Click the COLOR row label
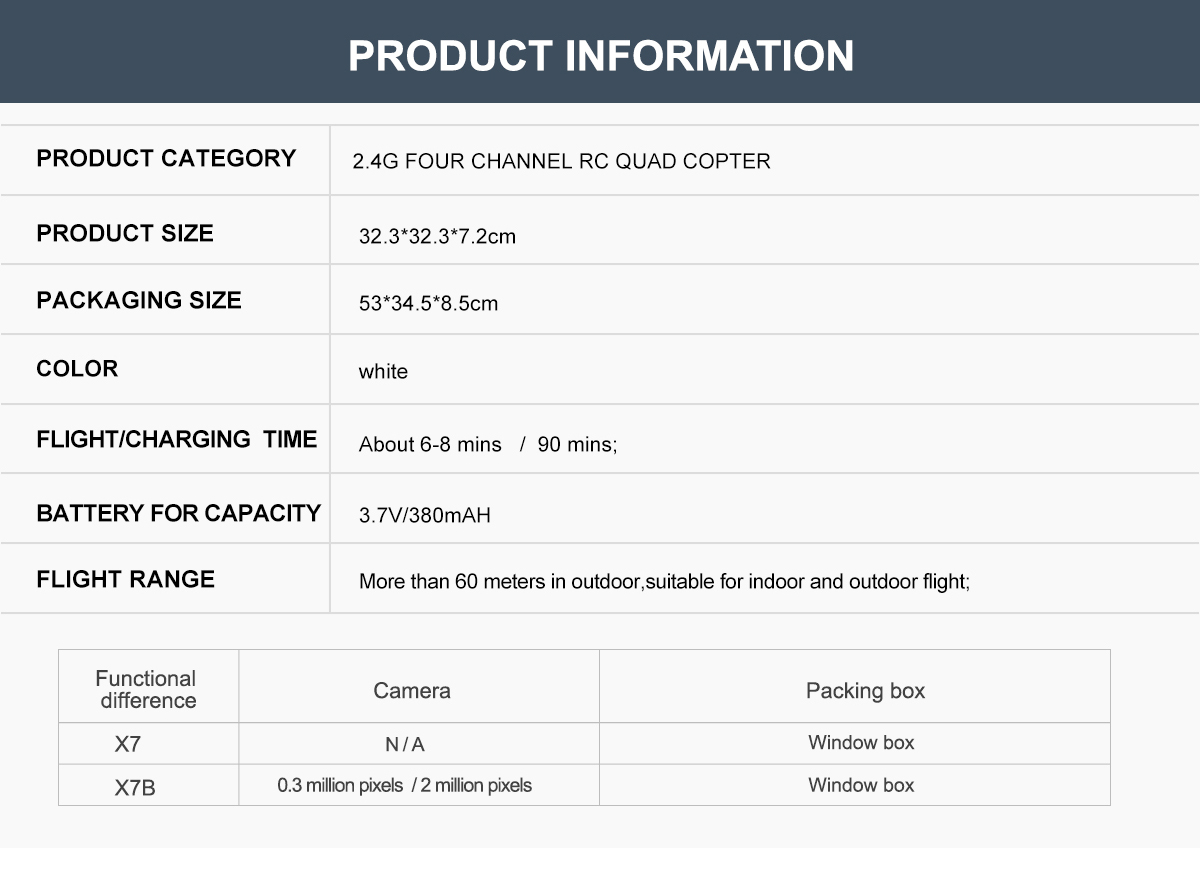The height and width of the screenshot is (876, 1200). click(77, 369)
